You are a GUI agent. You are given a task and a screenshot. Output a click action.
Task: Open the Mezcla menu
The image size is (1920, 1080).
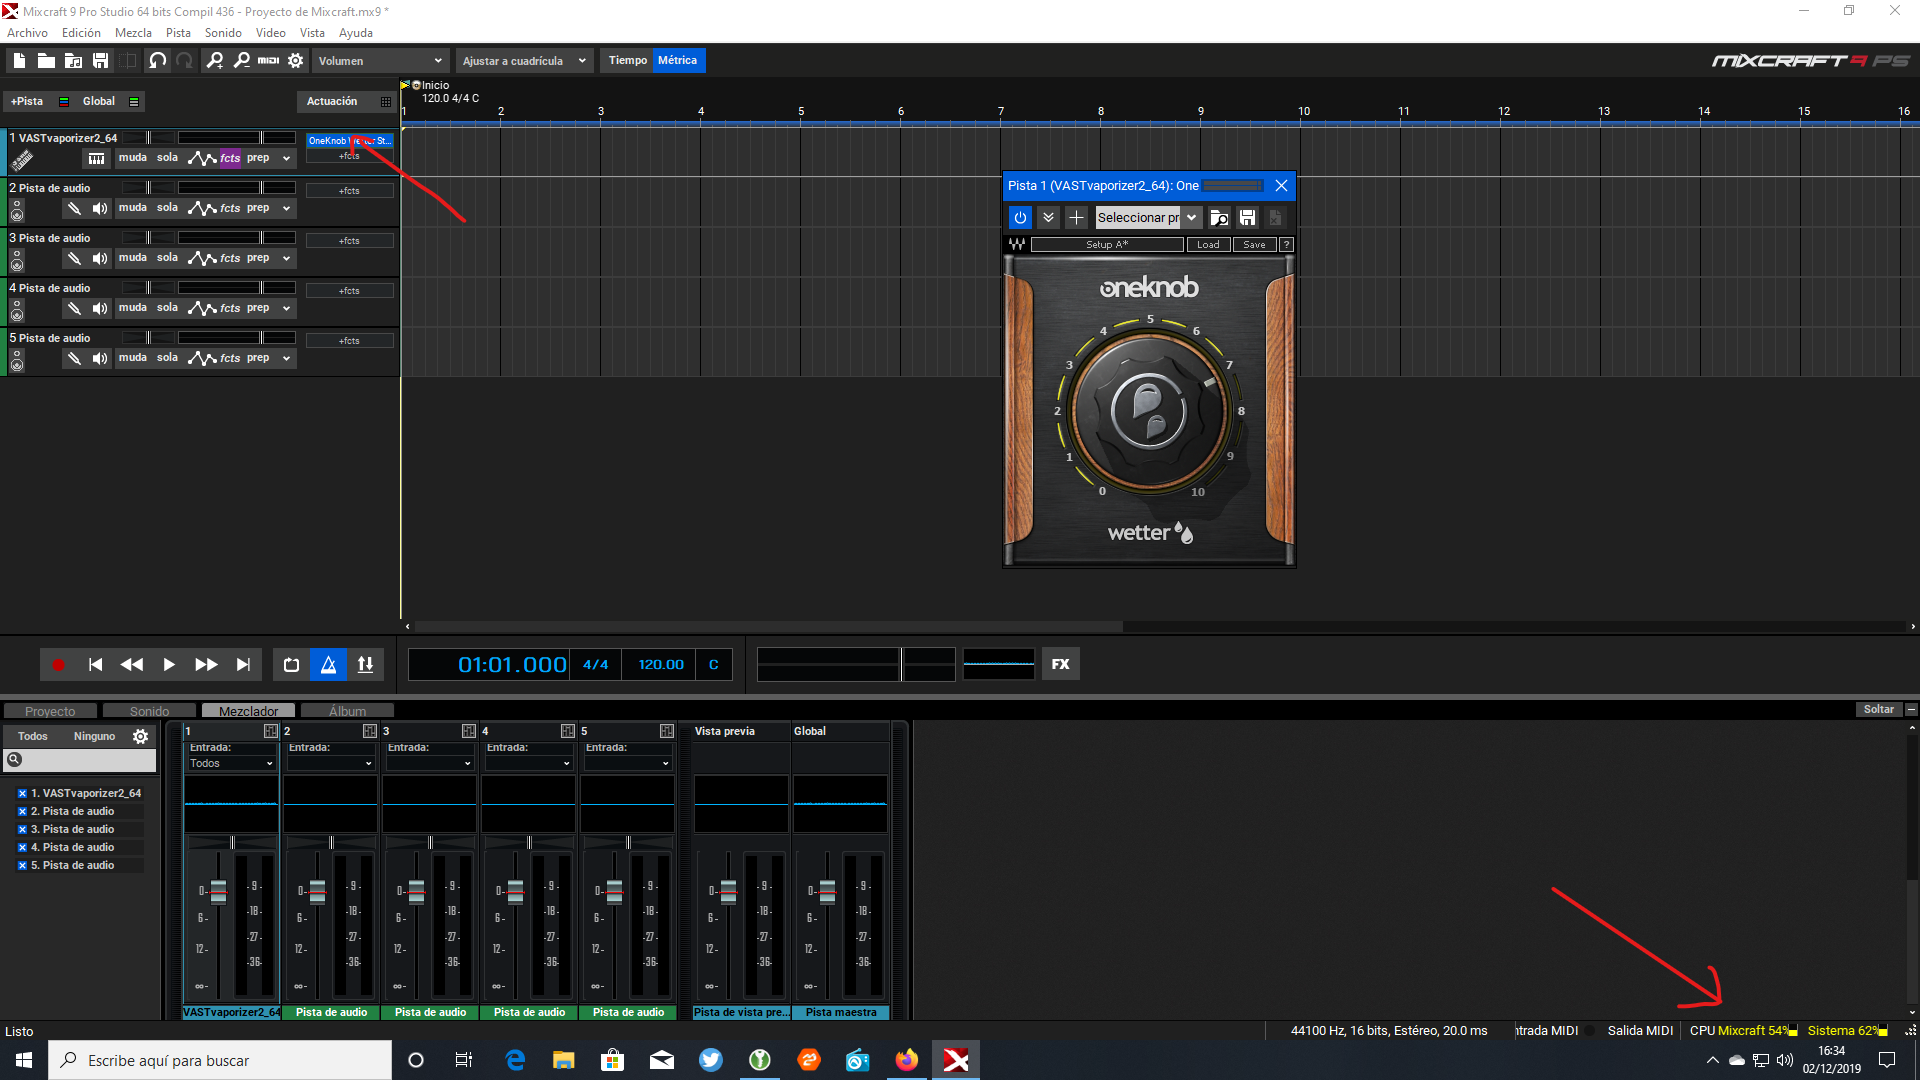point(133,33)
